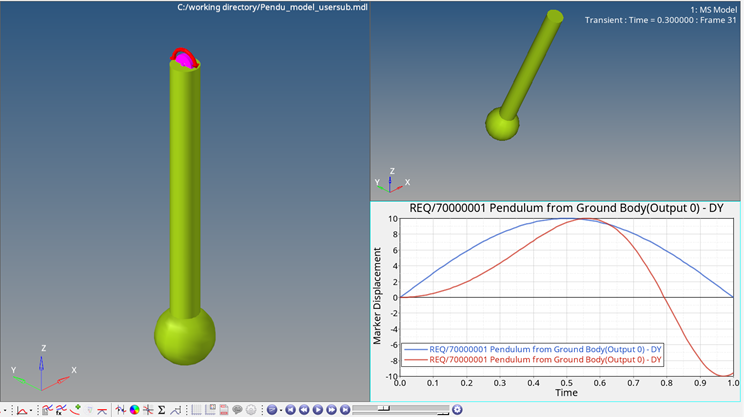Click the tilted pendulum sphere in animation window
This screenshot has height=417, width=744.
502,124
